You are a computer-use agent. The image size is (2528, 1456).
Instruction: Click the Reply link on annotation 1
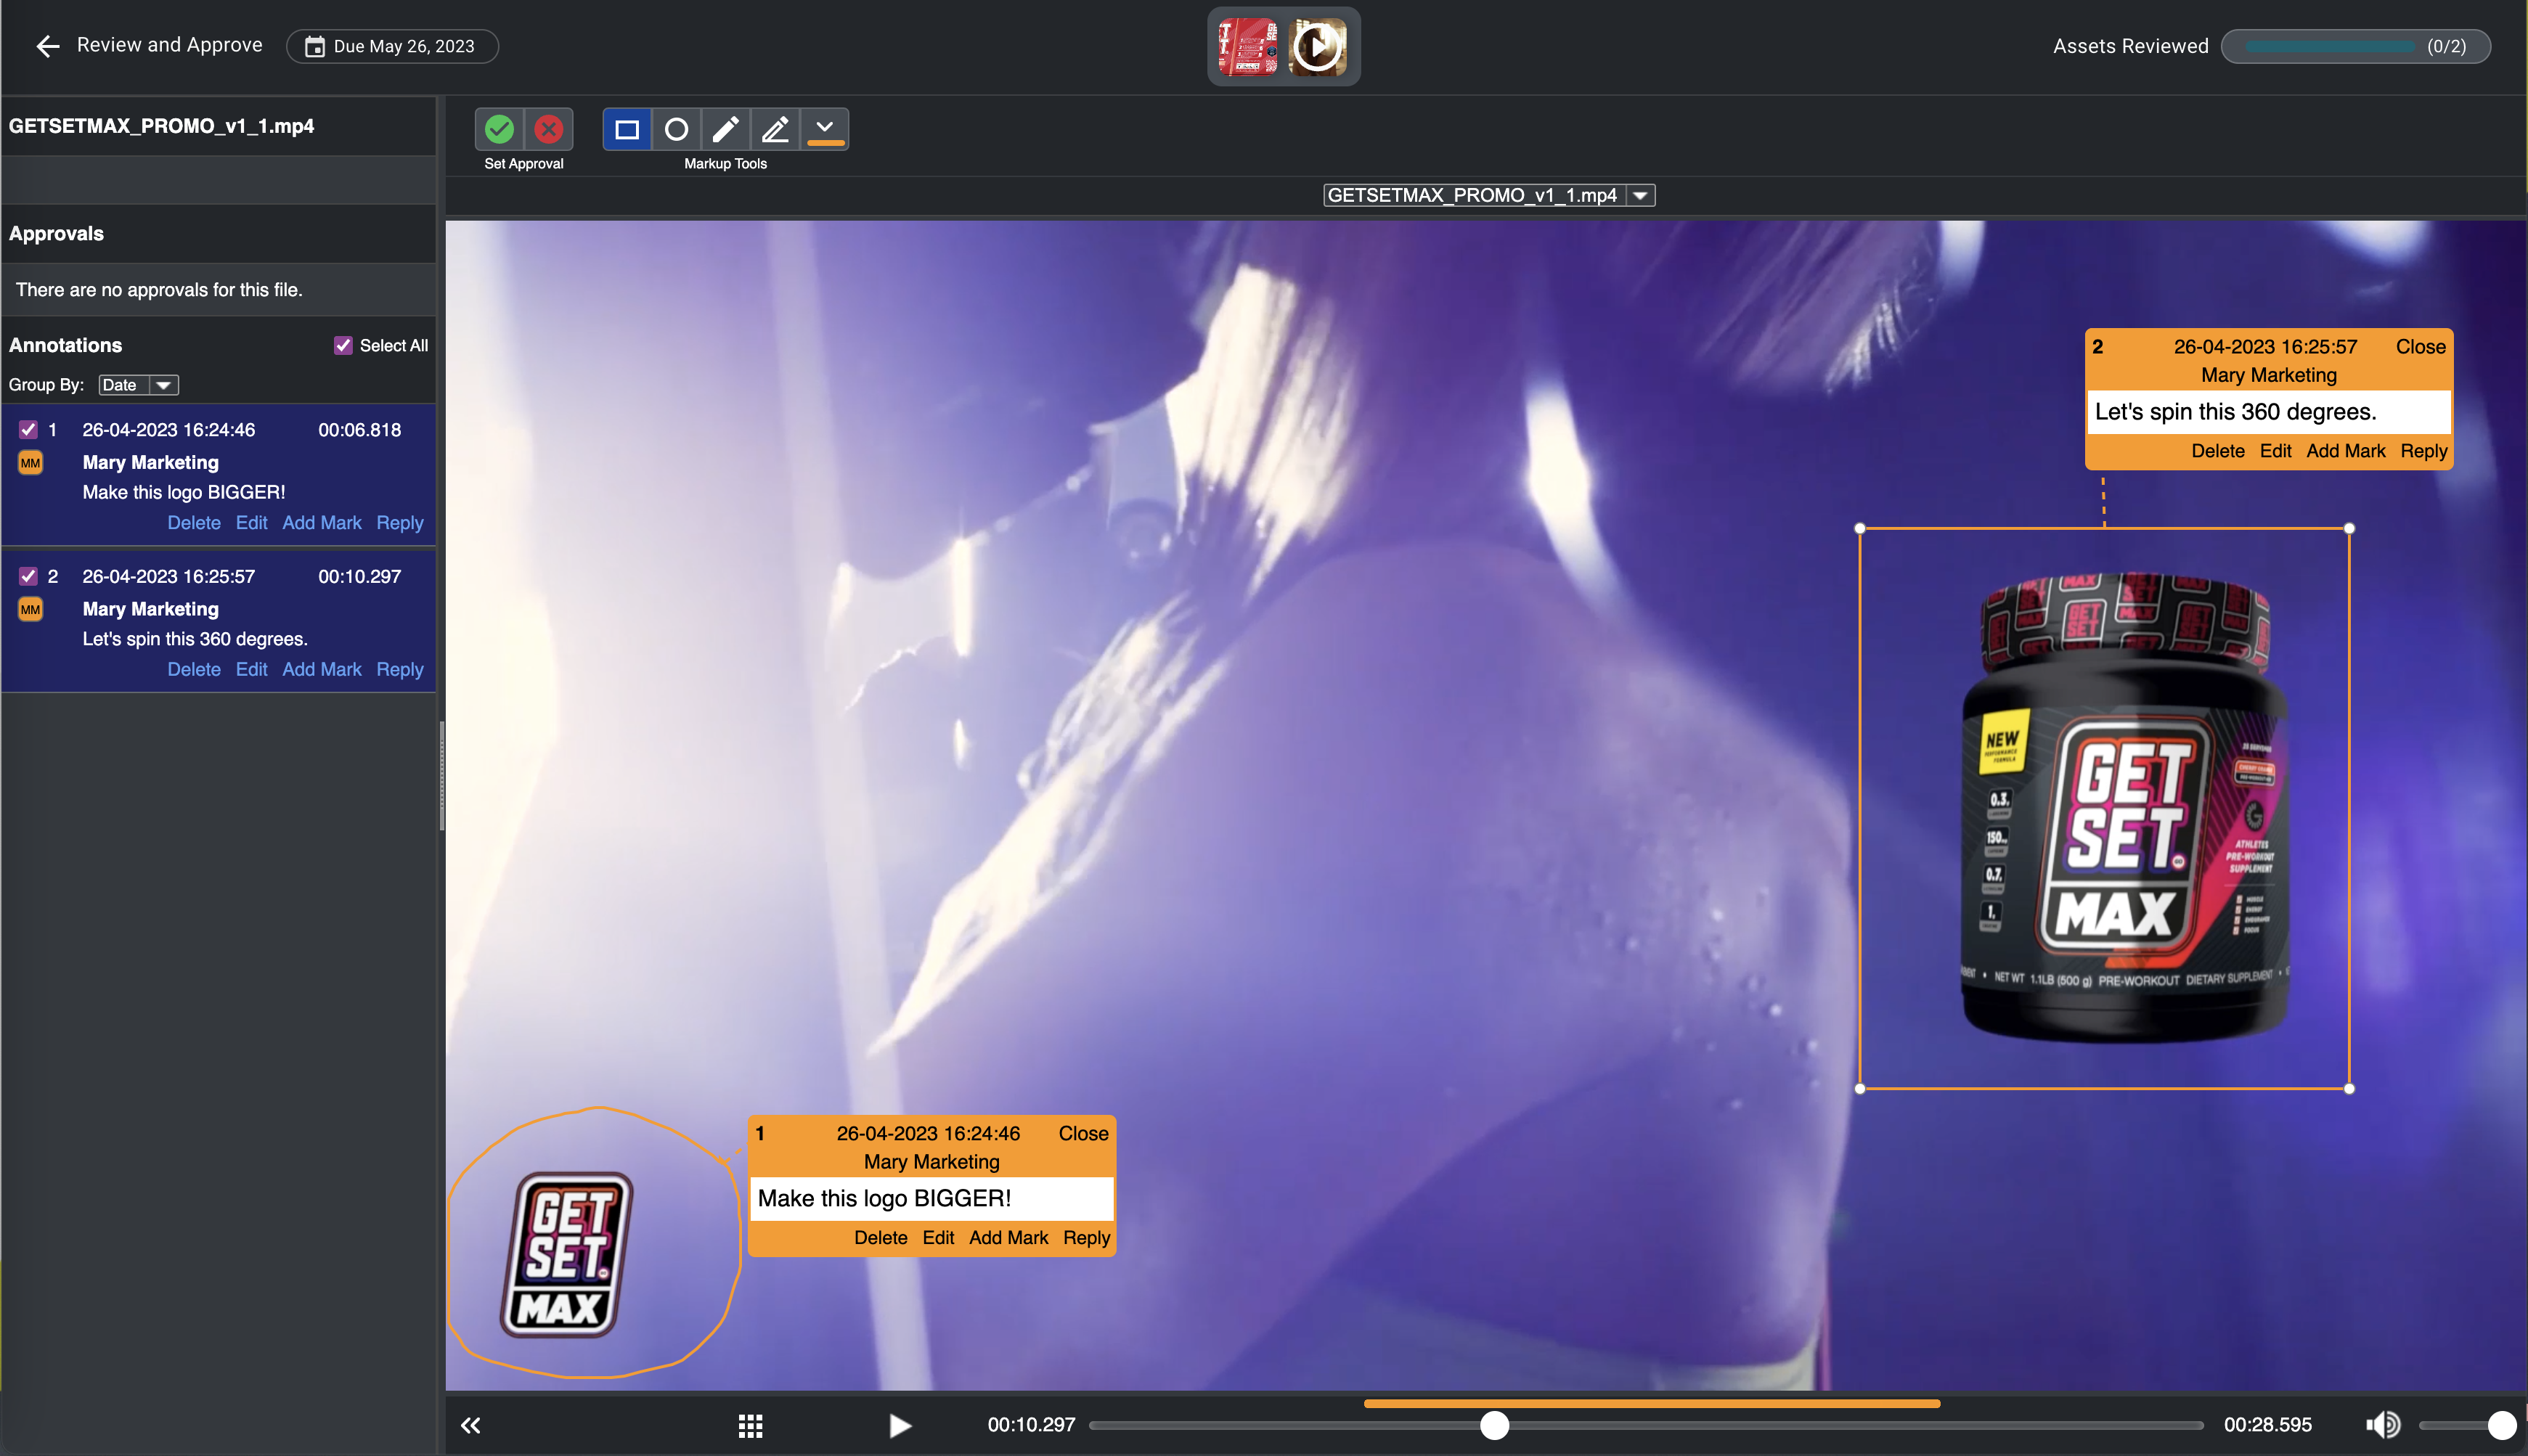click(x=1085, y=1238)
